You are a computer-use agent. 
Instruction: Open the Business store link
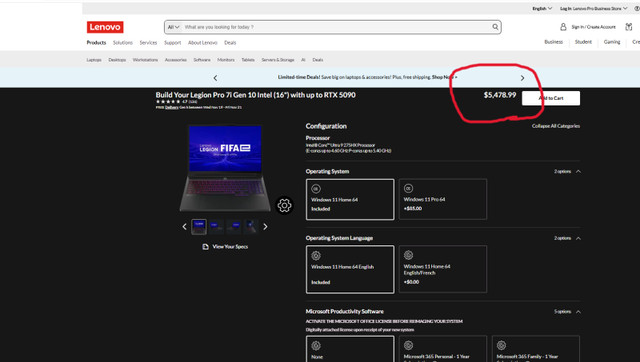pos(553,42)
